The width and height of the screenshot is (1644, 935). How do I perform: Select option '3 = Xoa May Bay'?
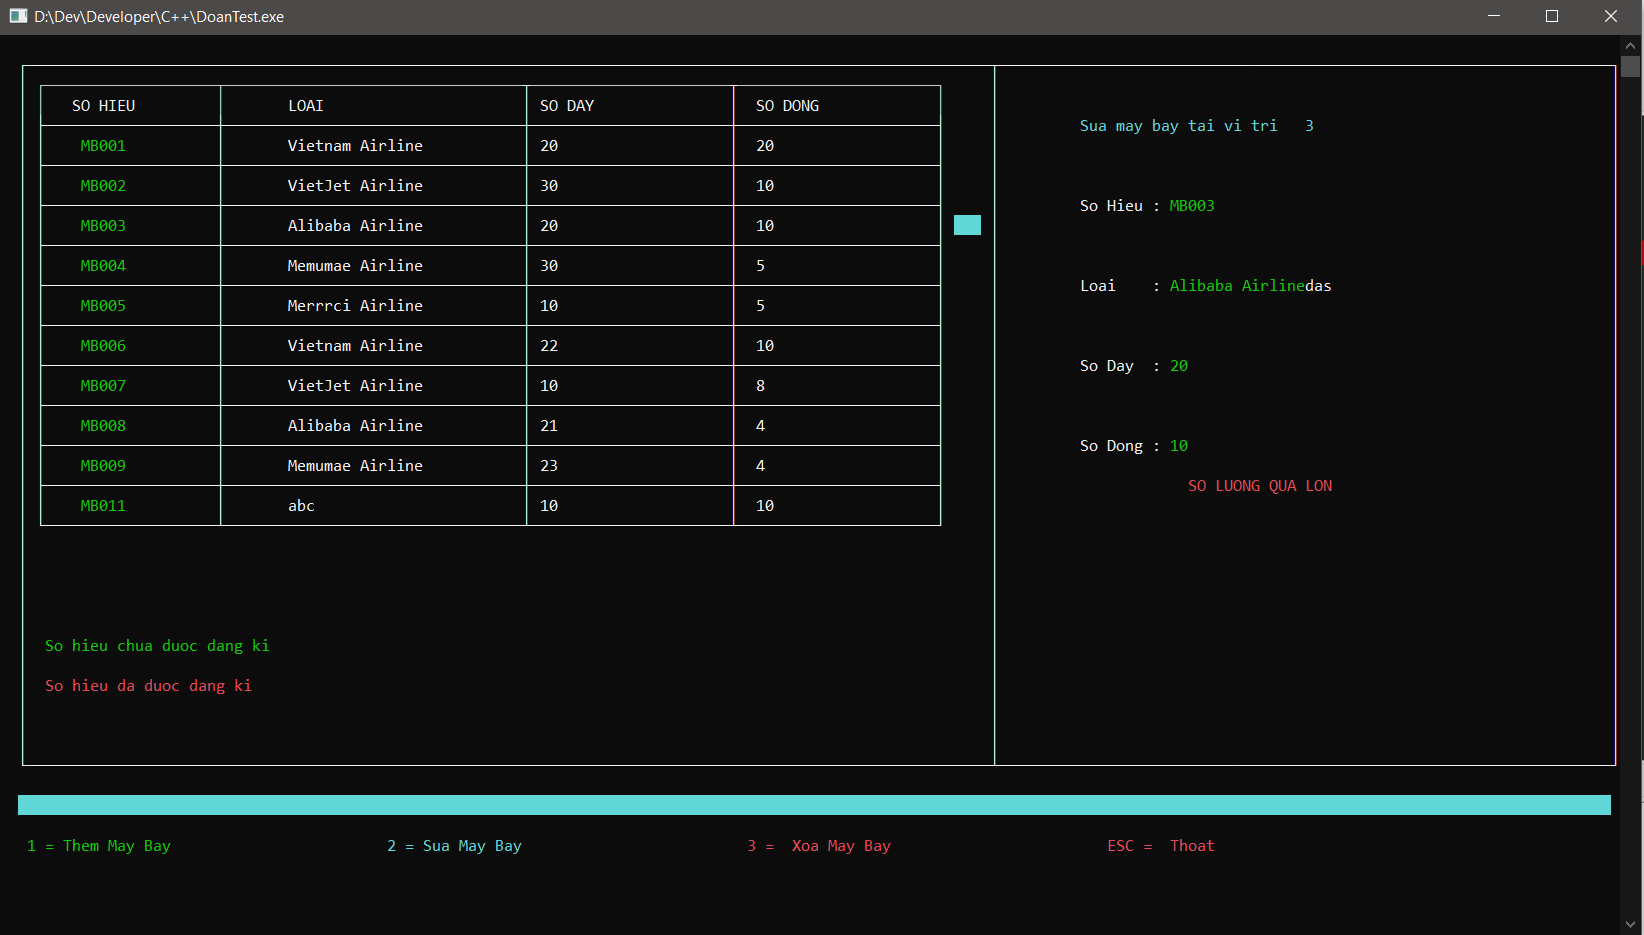(819, 845)
